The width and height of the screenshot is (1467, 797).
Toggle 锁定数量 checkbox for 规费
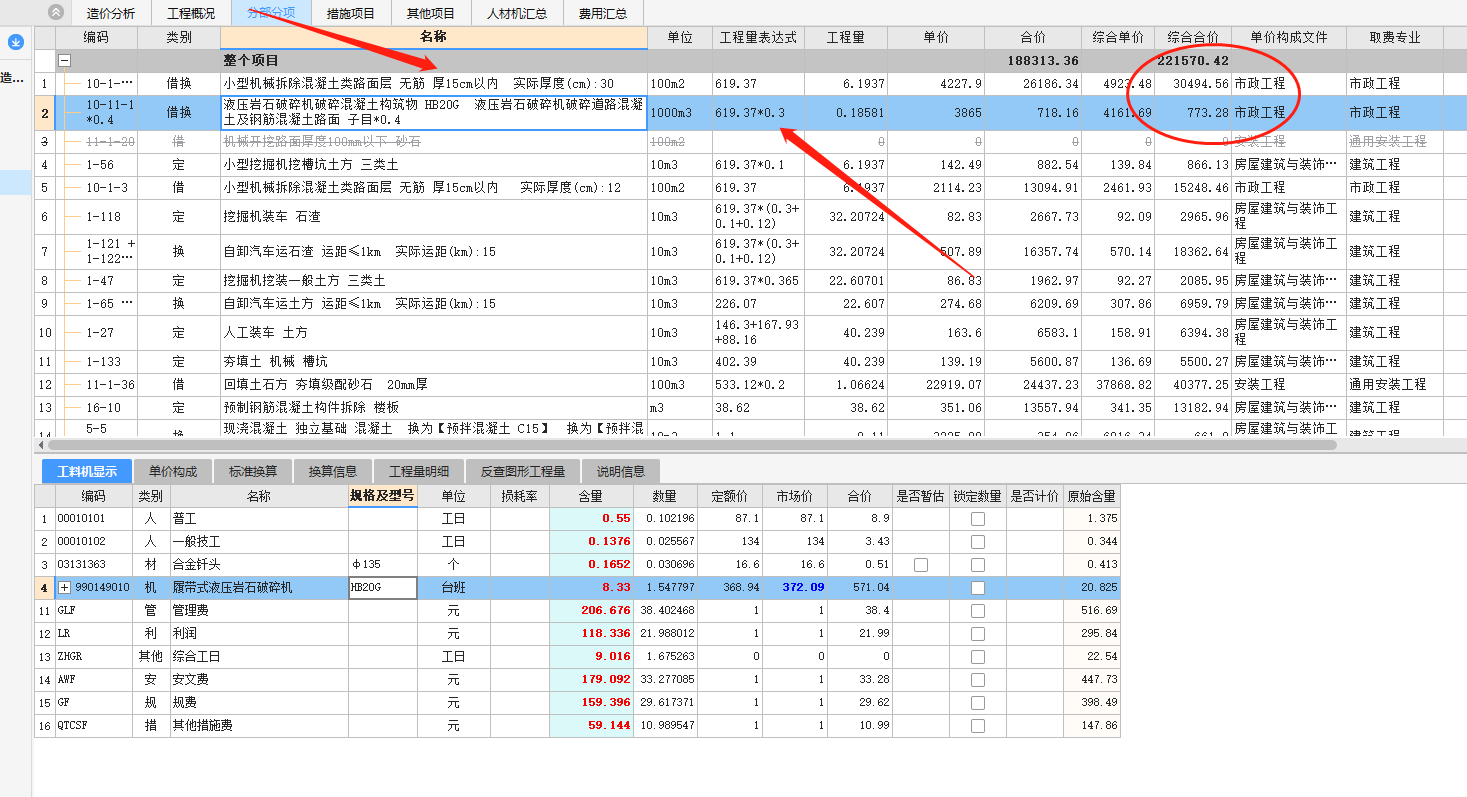(978, 703)
